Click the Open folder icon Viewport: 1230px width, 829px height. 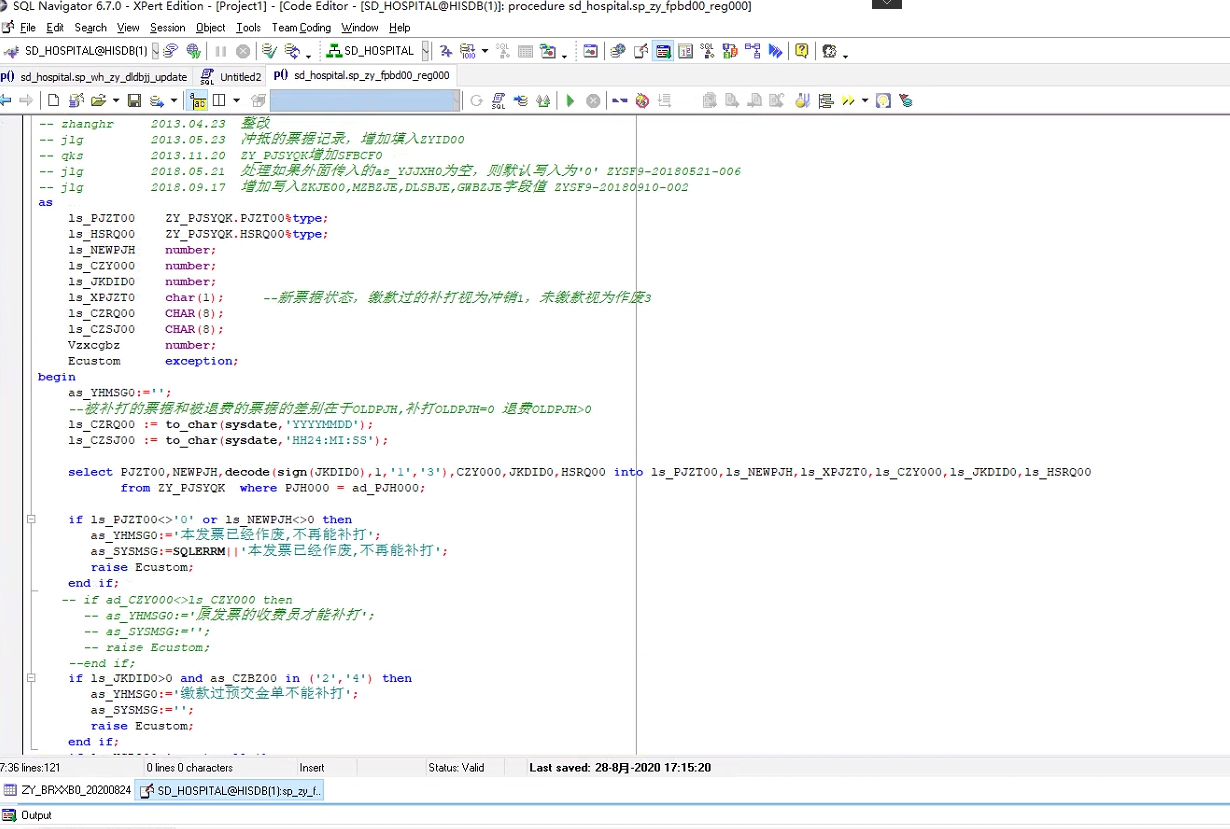click(x=98, y=101)
